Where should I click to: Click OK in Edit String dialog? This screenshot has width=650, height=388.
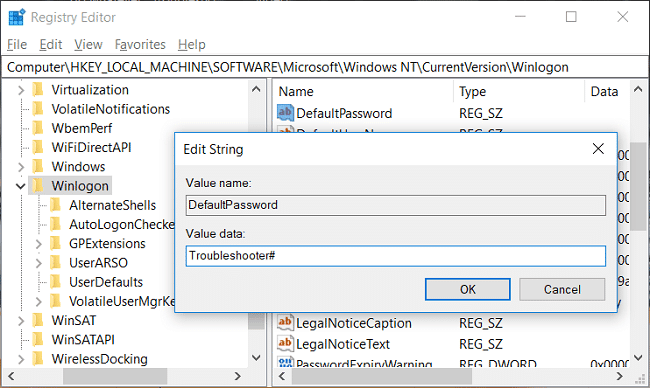pyautogui.click(x=468, y=289)
